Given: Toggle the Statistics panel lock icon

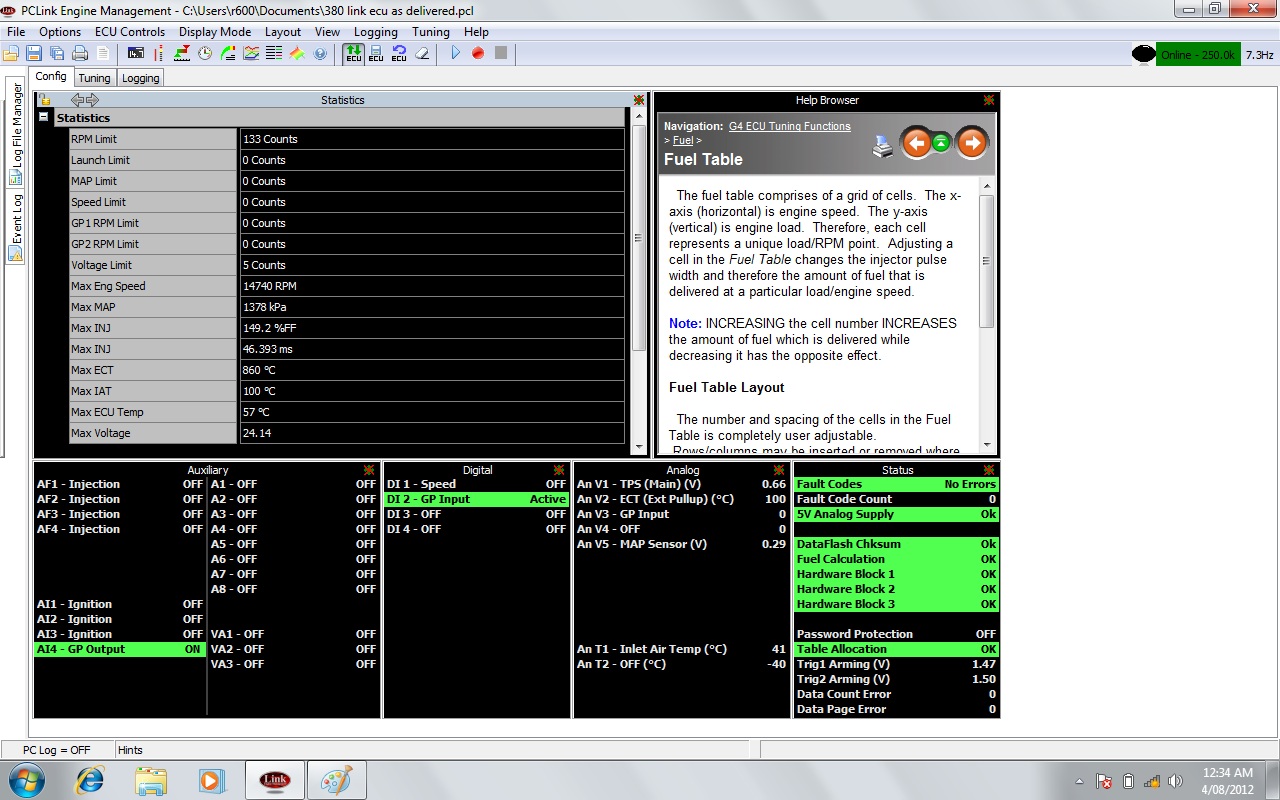Looking at the screenshot, I should pos(45,100).
